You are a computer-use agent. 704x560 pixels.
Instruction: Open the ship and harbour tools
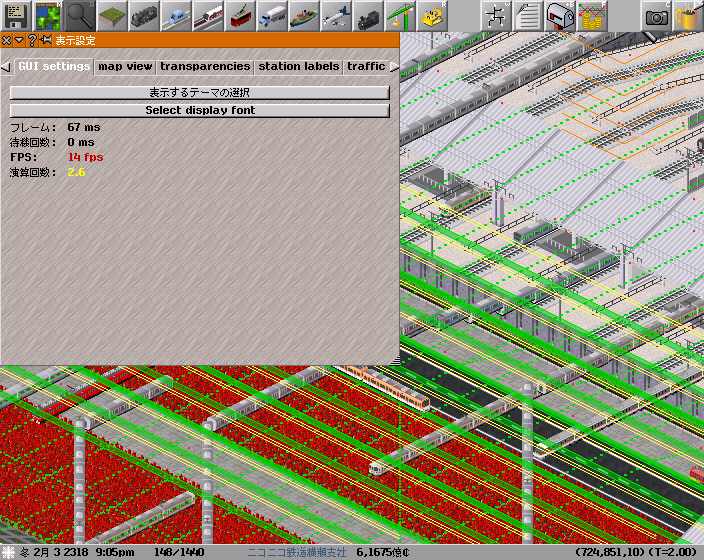pos(304,16)
